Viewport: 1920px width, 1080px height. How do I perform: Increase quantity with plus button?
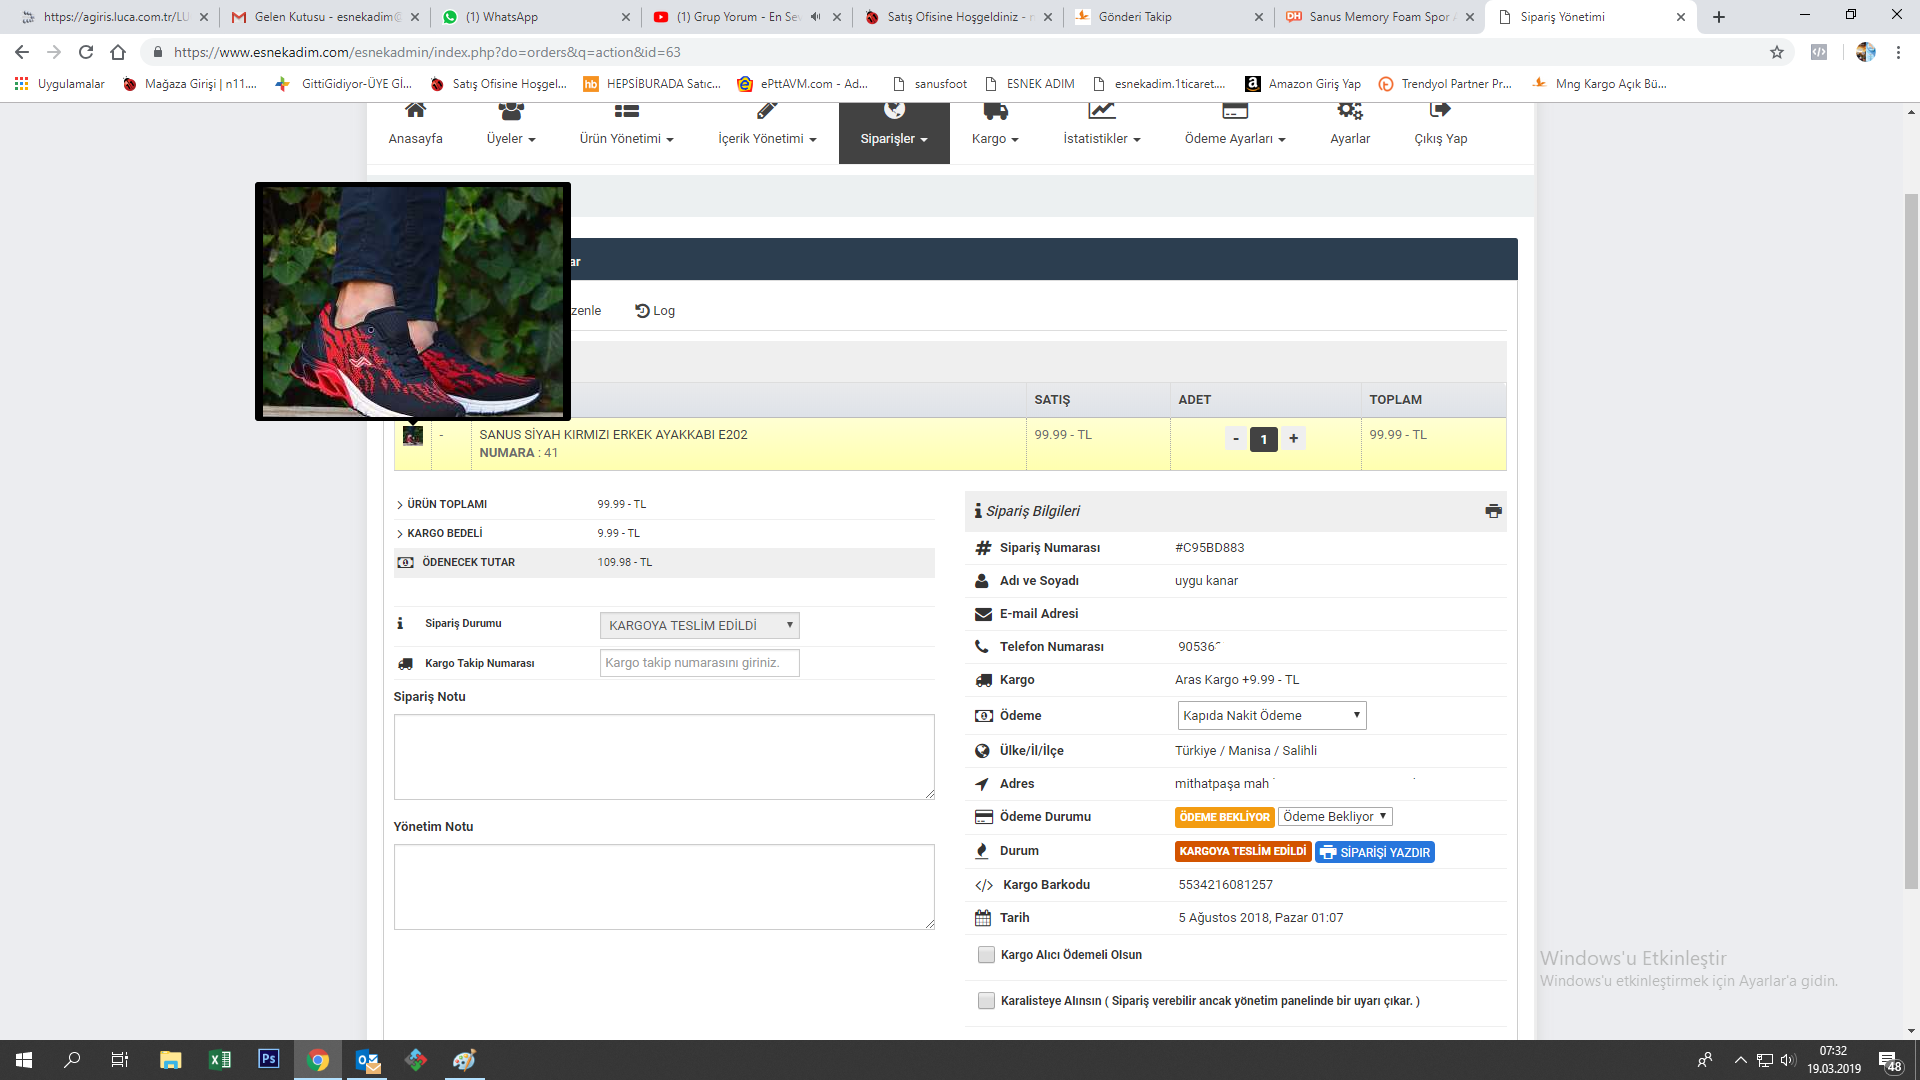pos(1293,439)
